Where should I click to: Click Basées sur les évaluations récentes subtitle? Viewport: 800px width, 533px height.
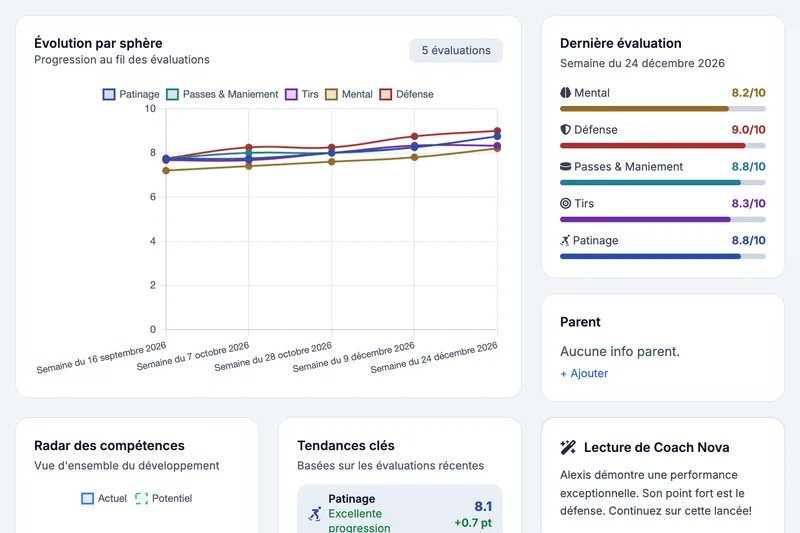[x=390, y=466]
